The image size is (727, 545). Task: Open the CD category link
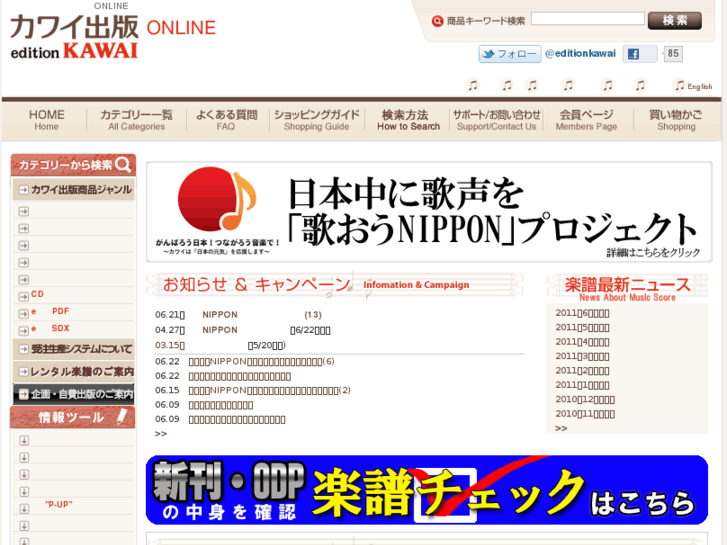[37, 294]
